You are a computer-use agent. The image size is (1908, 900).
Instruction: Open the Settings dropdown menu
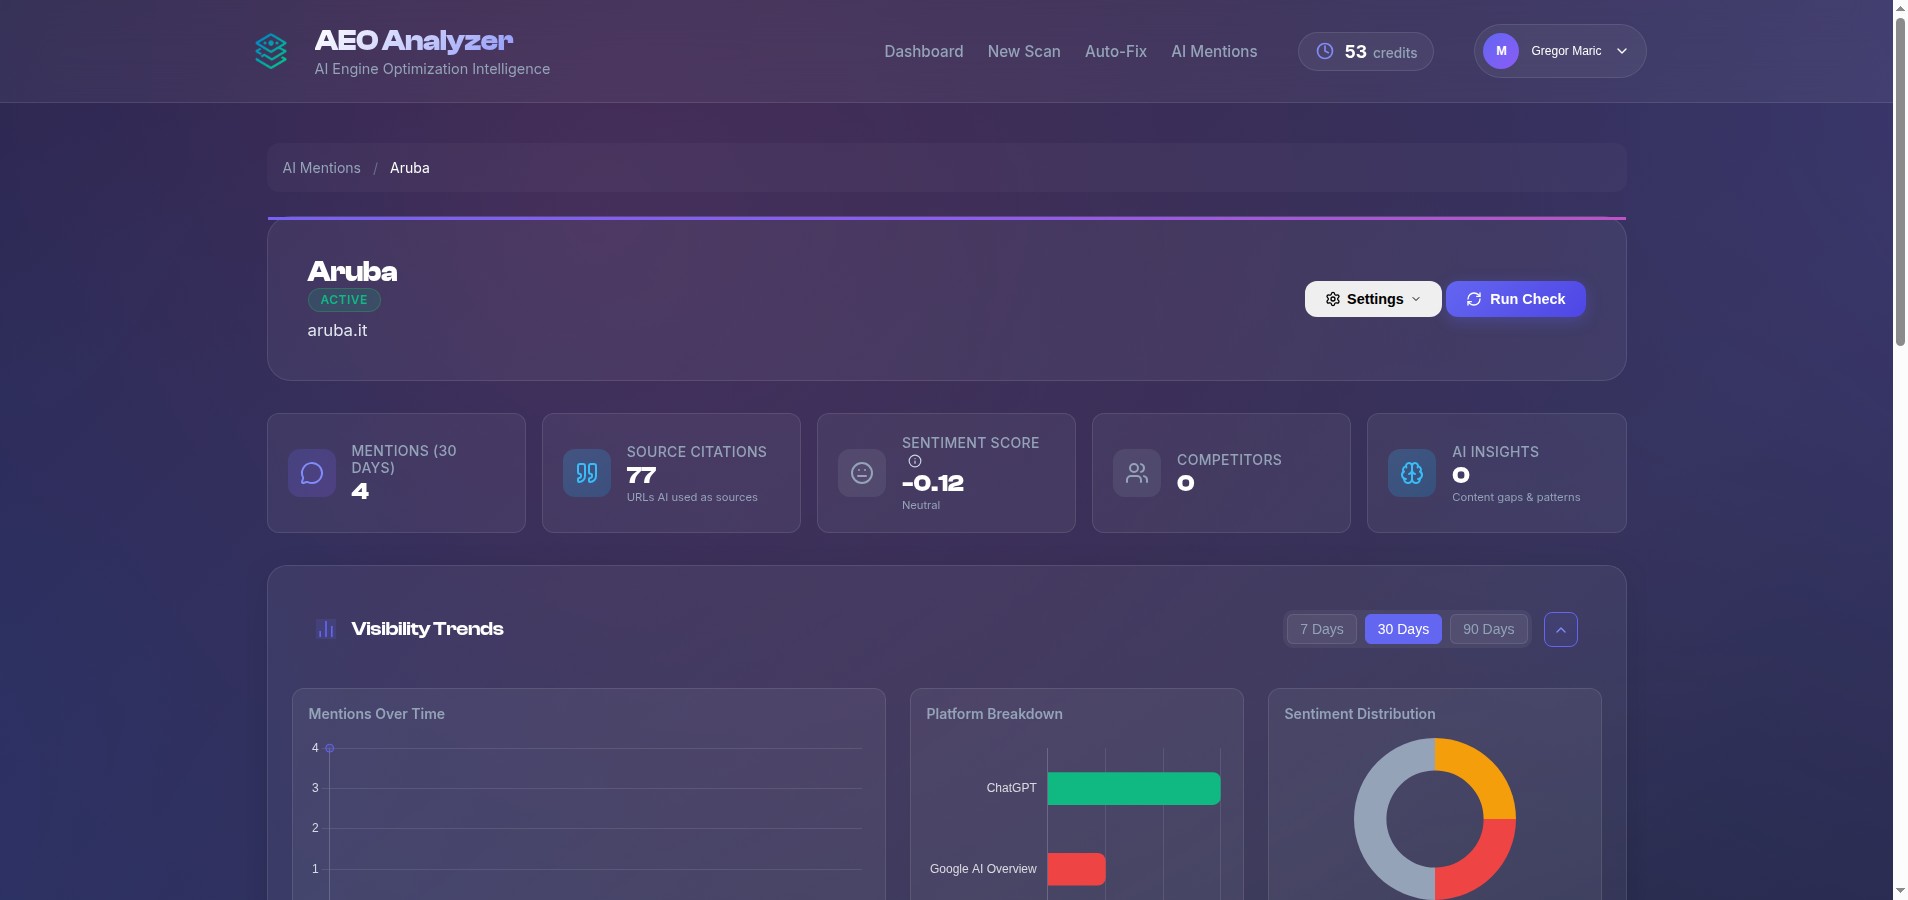click(x=1373, y=298)
